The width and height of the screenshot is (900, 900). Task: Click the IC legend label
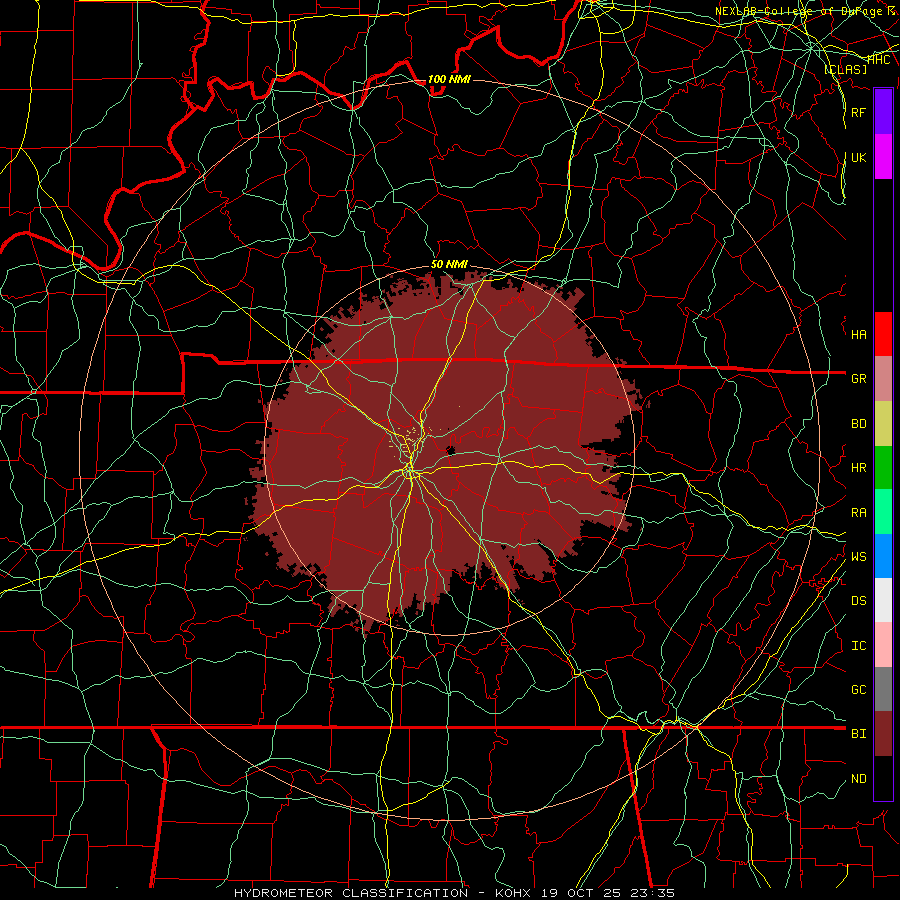click(858, 646)
